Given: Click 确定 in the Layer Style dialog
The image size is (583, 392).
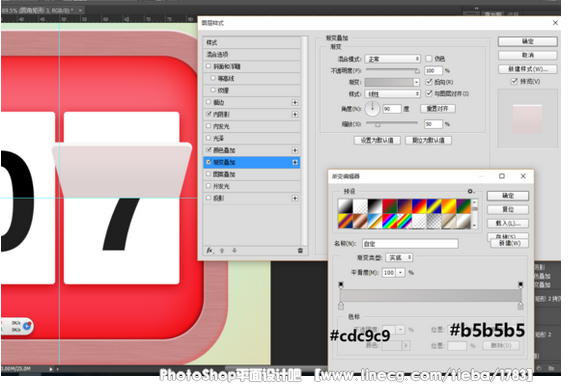Looking at the screenshot, I should click(528, 41).
